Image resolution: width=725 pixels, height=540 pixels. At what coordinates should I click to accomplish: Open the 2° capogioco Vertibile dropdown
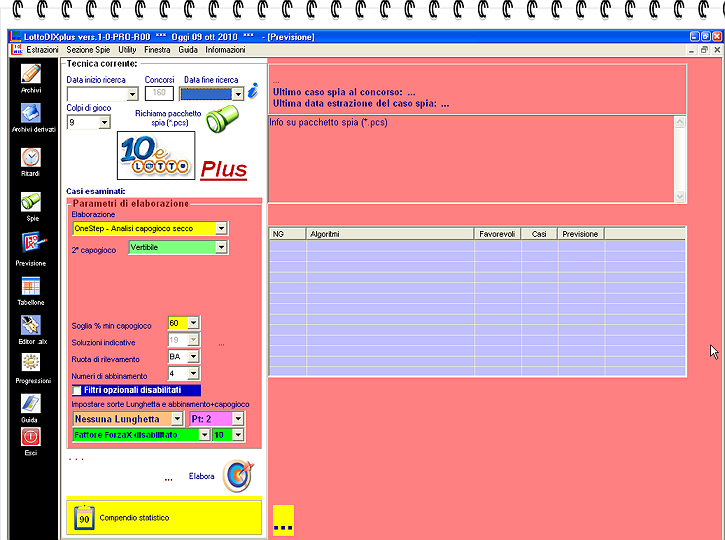coord(221,247)
